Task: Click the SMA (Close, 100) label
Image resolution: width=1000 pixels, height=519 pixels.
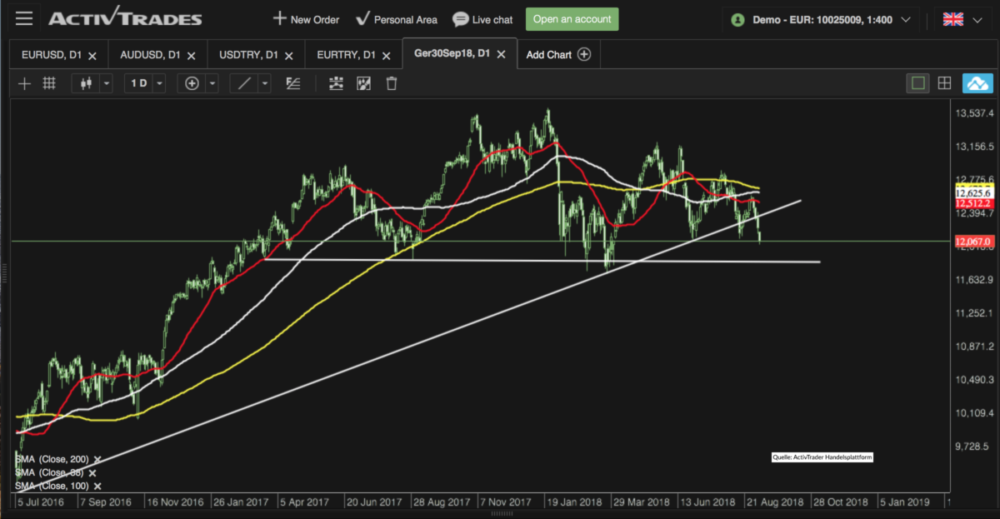Action: click(52, 486)
